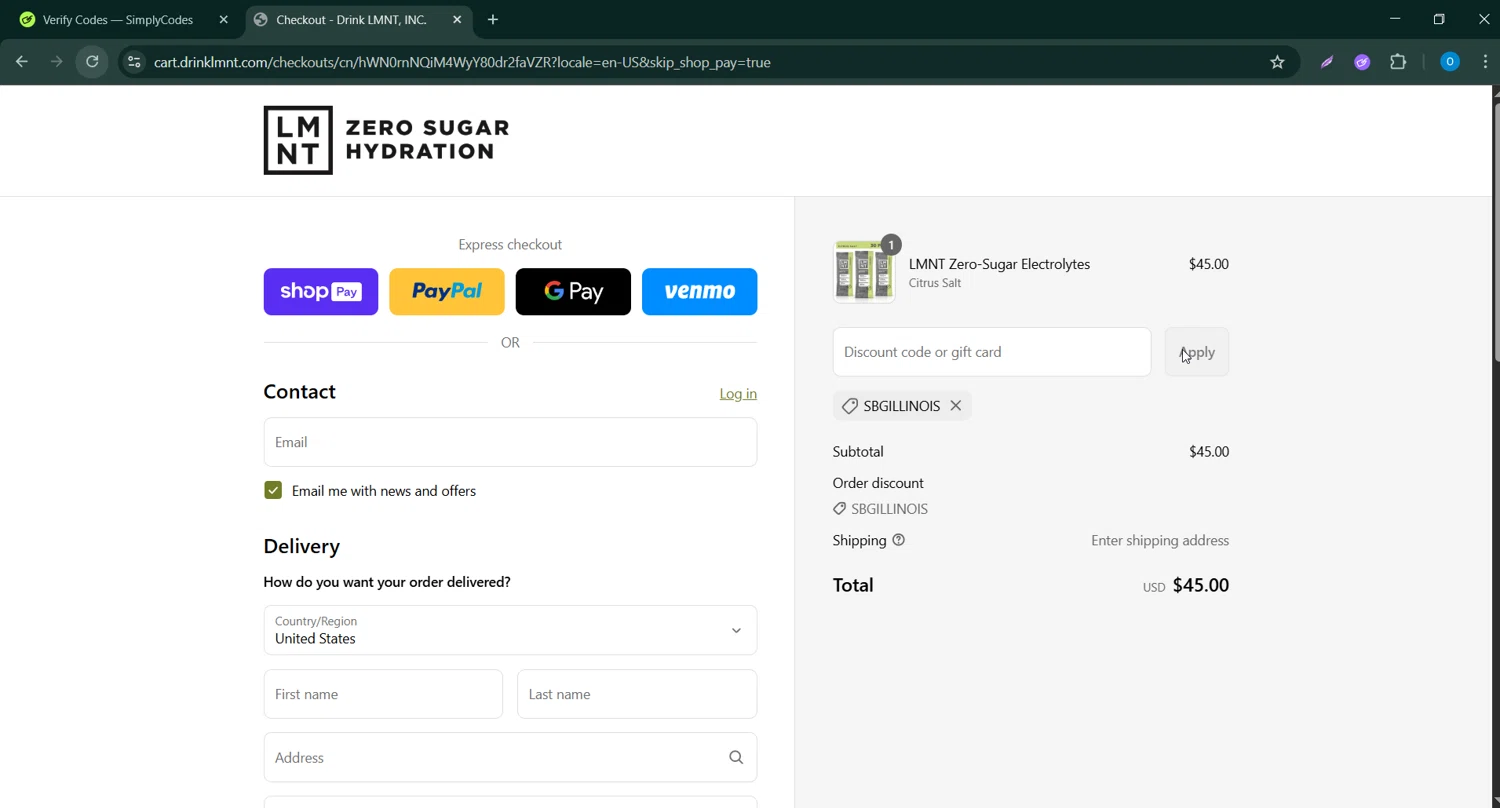Close the Verify Codes SimplyCodes tab
The width and height of the screenshot is (1500, 808).
point(223,20)
